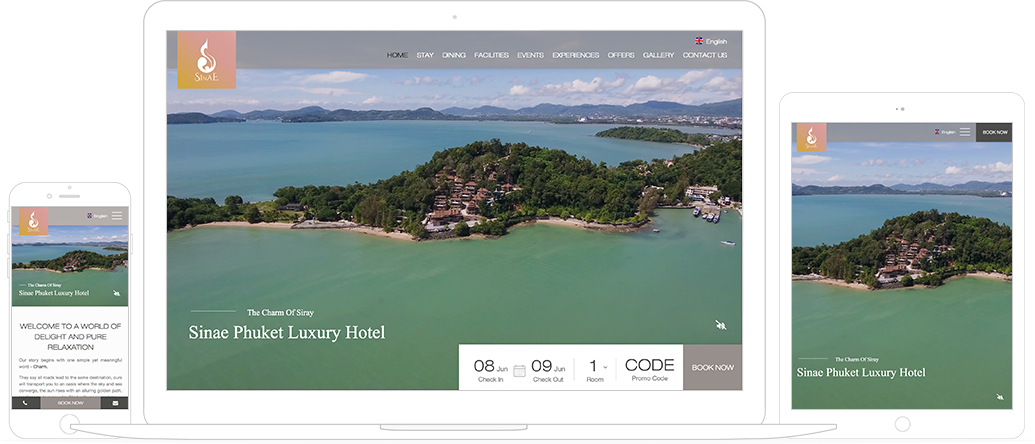Click the phone's Sinae Phuket Luxury Hotel heading
Screen dimensions: 1035x444
click(x=54, y=293)
